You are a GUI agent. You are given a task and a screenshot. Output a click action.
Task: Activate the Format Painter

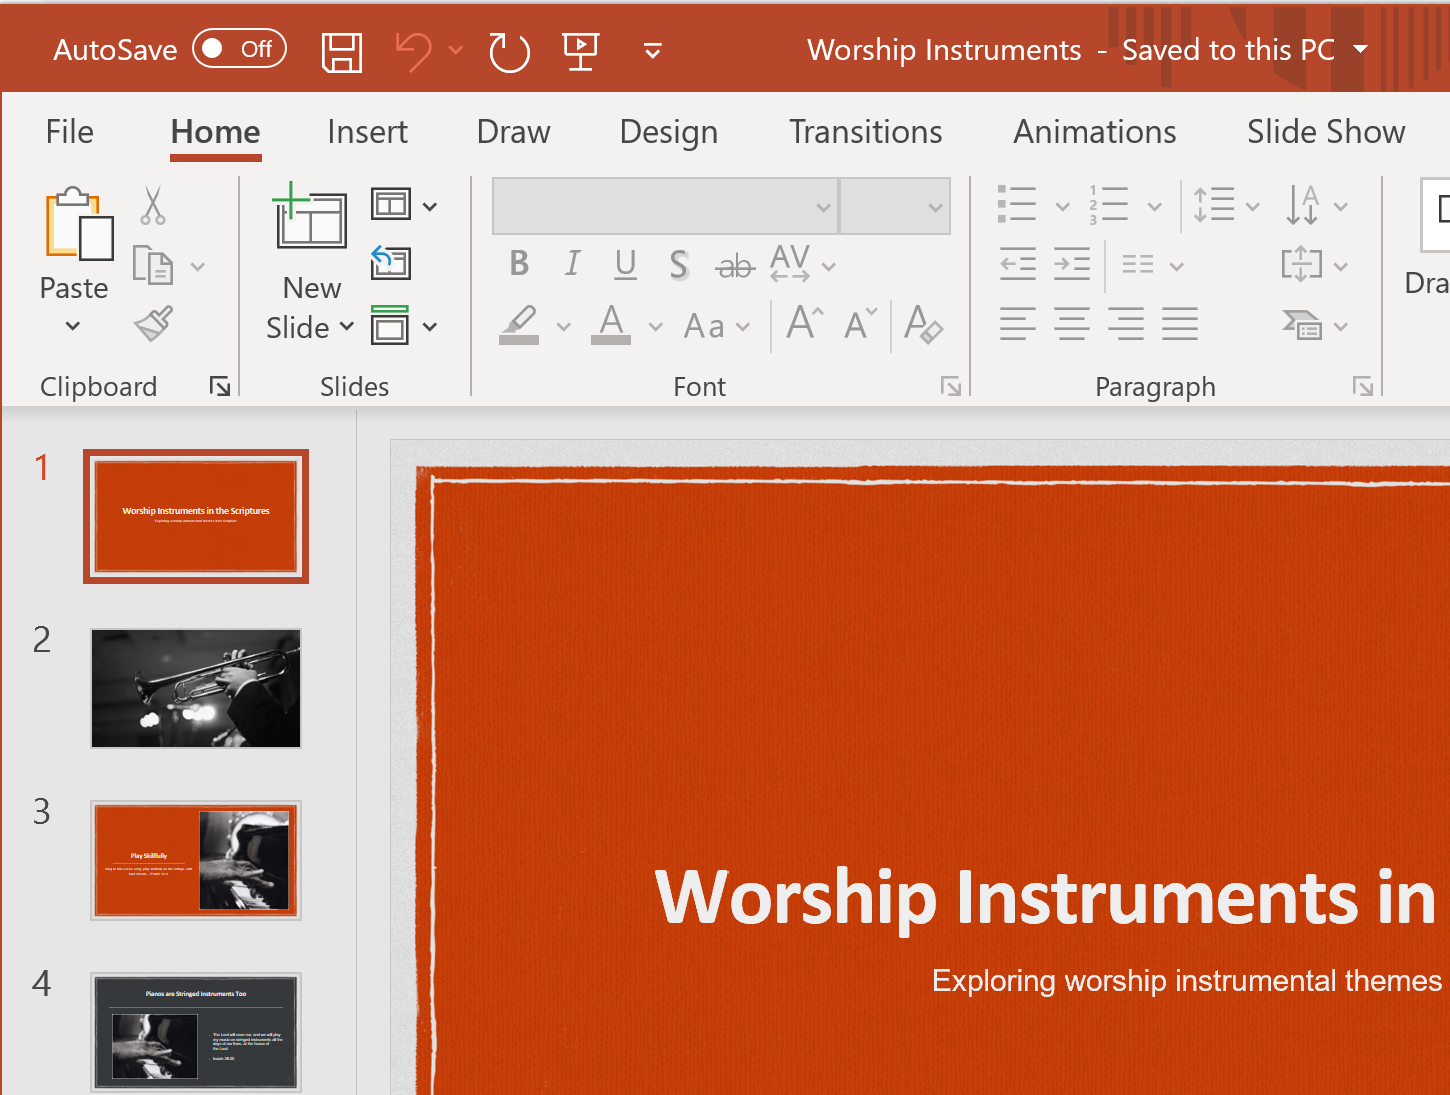[153, 325]
